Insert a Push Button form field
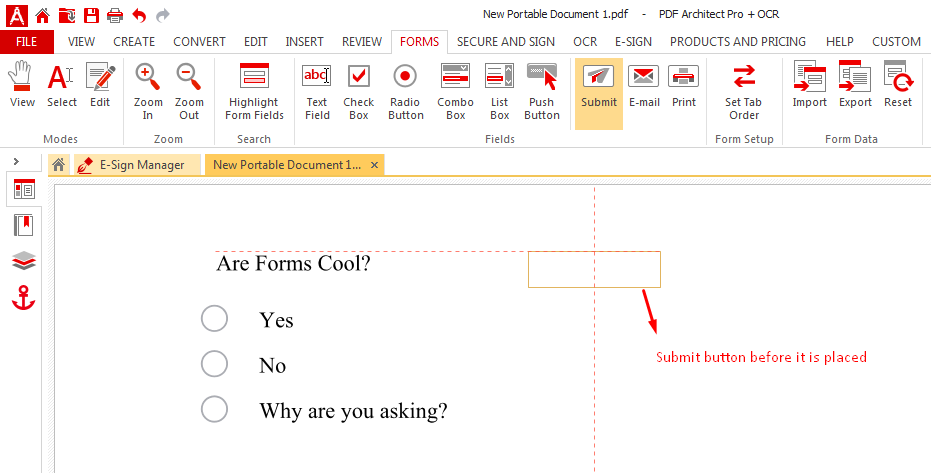931x473 pixels. pyautogui.click(x=542, y=92)
